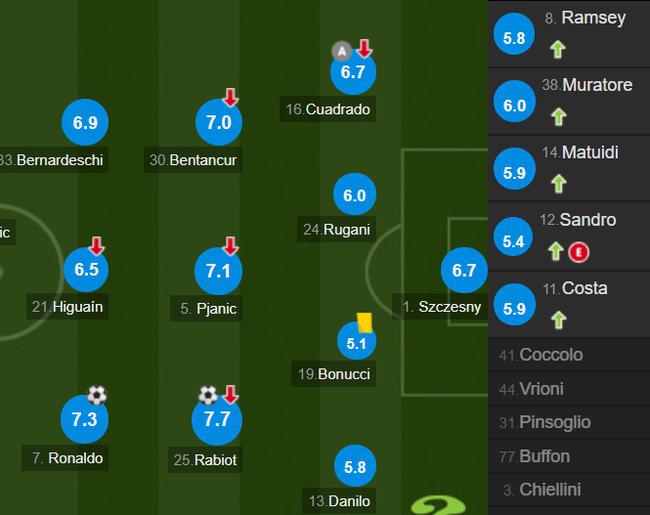Click Ramsey's green substitution-on arrow
This screenshot has height=515, width=650.
pyautogui.click(x=558, y=49)
